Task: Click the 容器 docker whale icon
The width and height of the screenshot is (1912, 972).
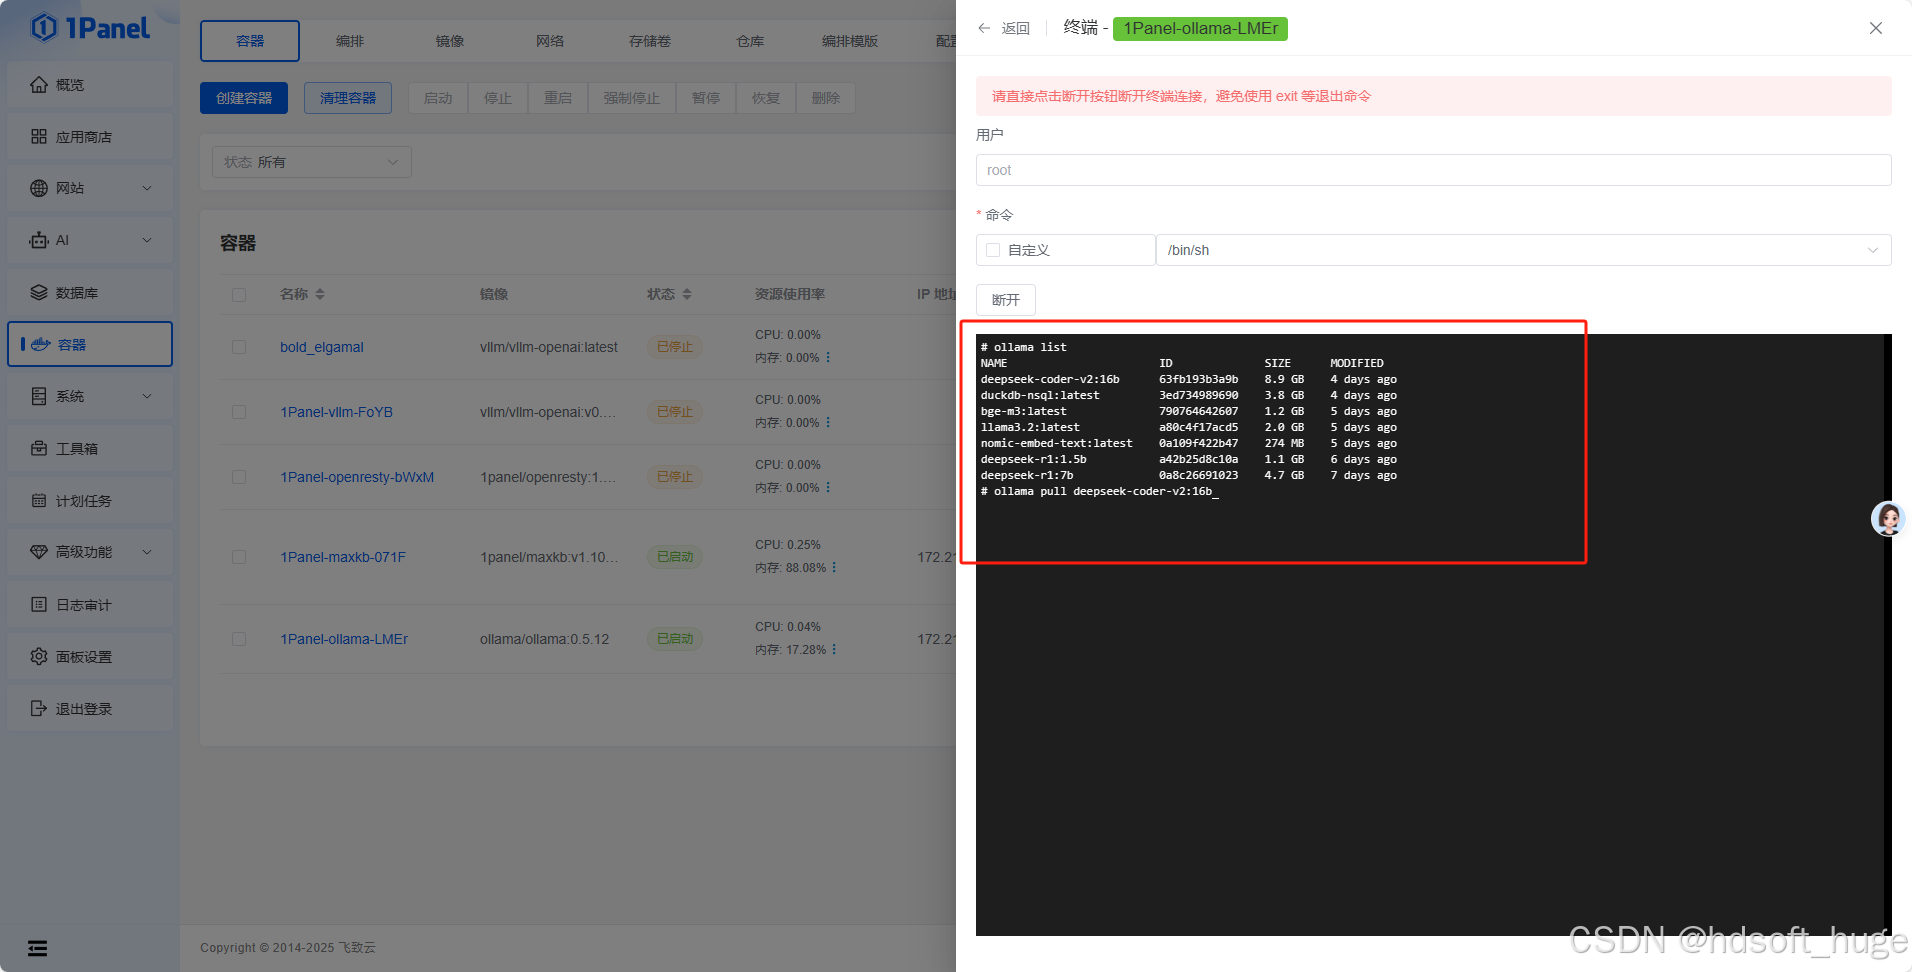Action: tap(41, 344)
